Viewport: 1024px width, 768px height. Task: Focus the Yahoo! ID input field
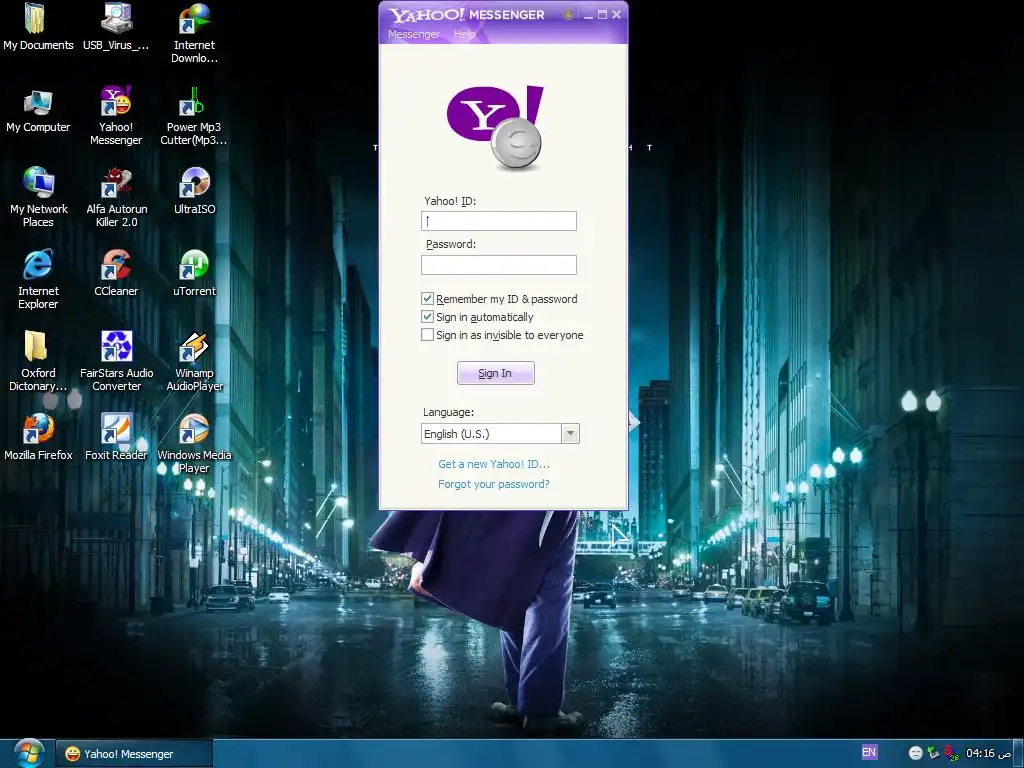pos(499,221)
